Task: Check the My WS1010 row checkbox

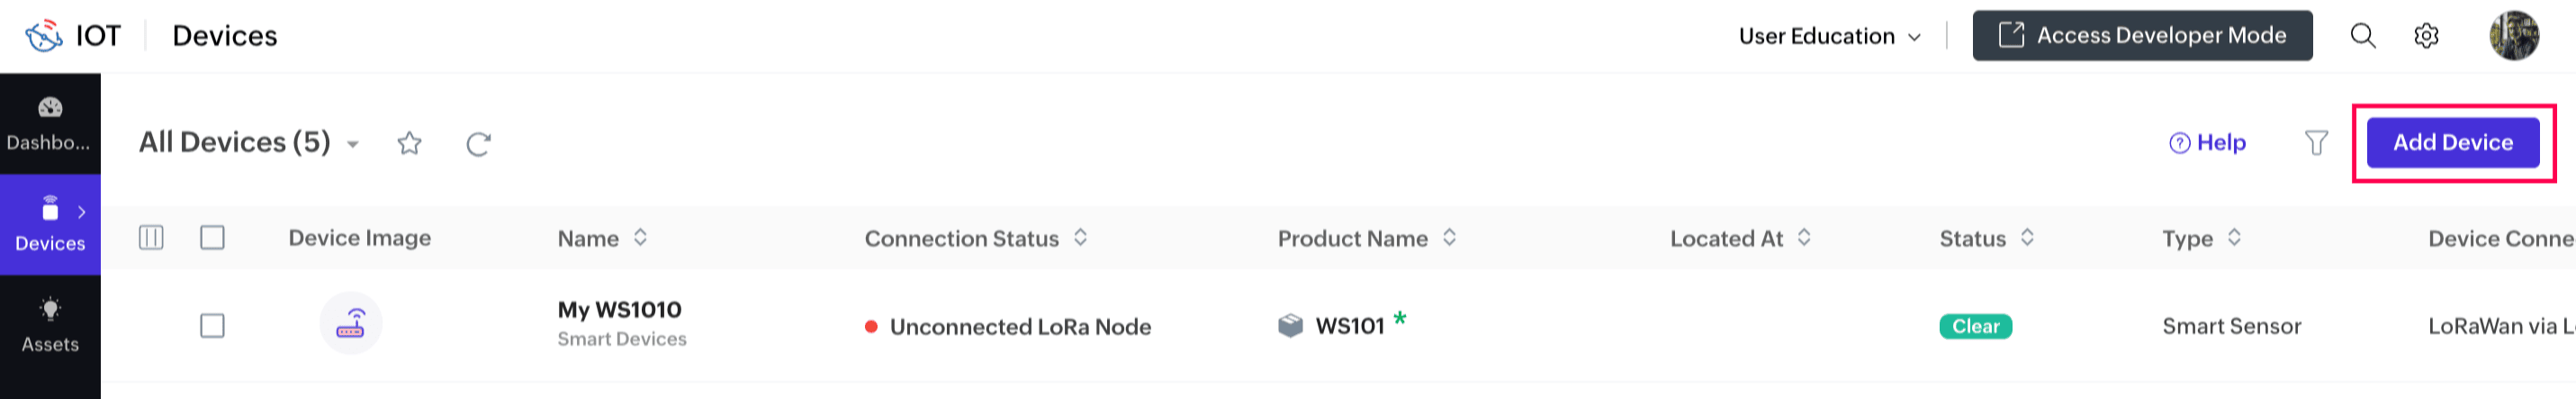Action: 212,326
